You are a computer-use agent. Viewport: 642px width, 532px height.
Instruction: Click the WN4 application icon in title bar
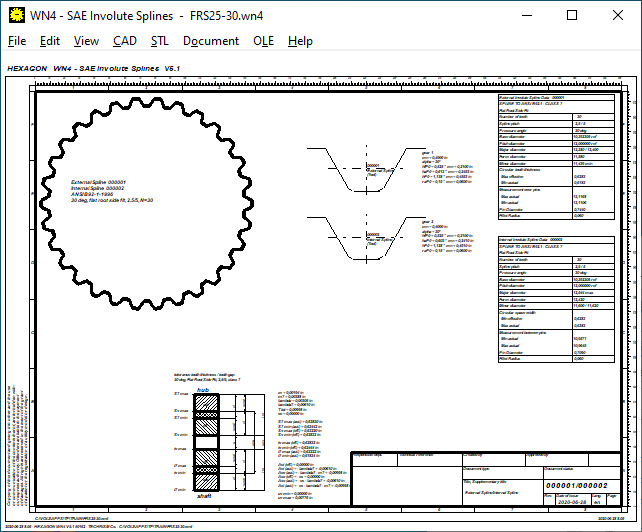[15, 15]
